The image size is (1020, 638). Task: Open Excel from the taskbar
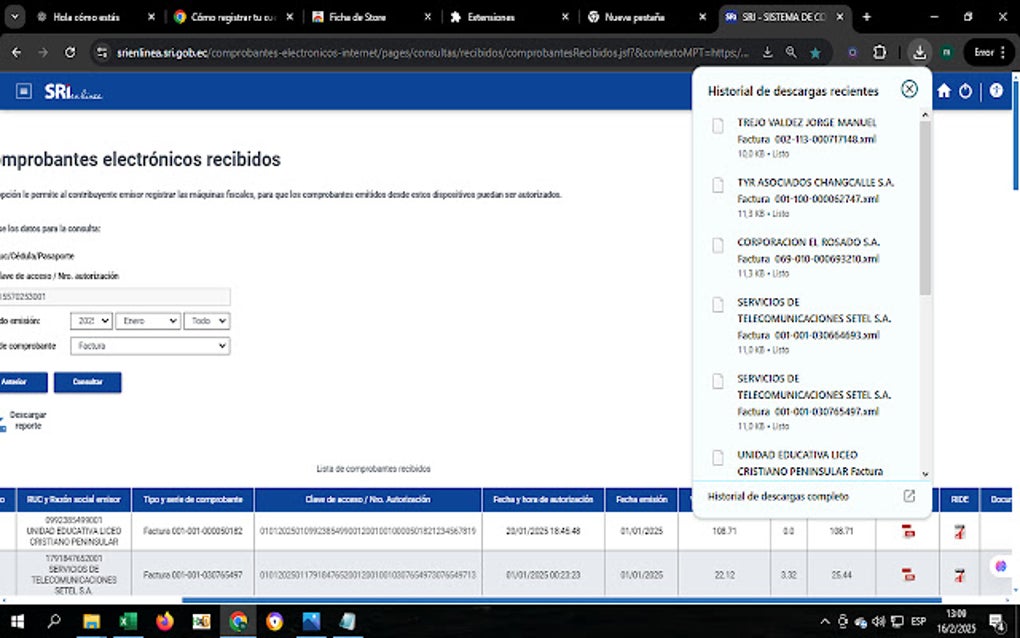(x=128, y=620)
